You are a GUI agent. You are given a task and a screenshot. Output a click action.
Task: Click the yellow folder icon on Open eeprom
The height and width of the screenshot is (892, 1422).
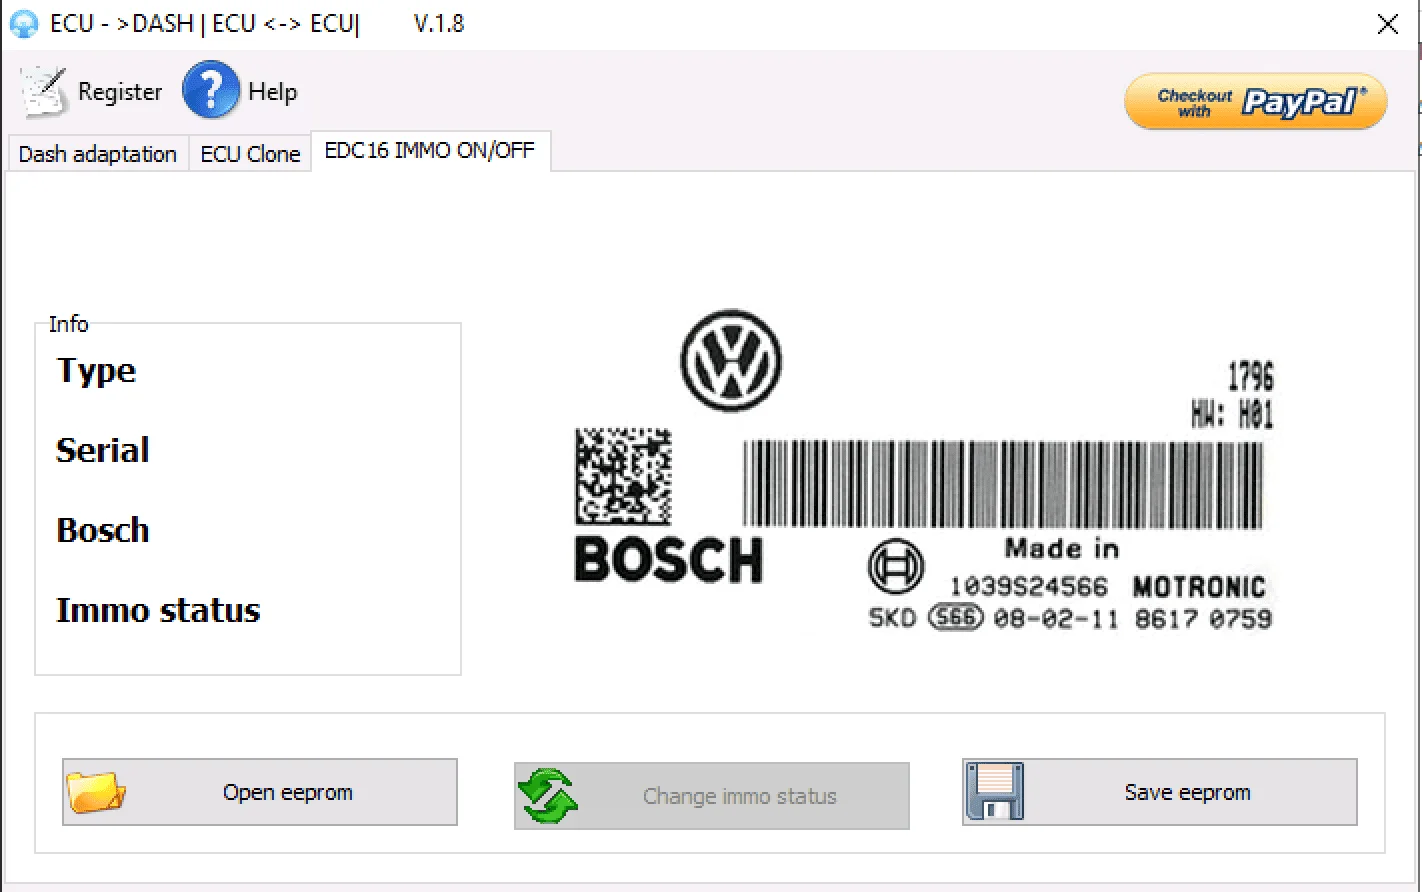pyautogui.click(x=96, y=792)
